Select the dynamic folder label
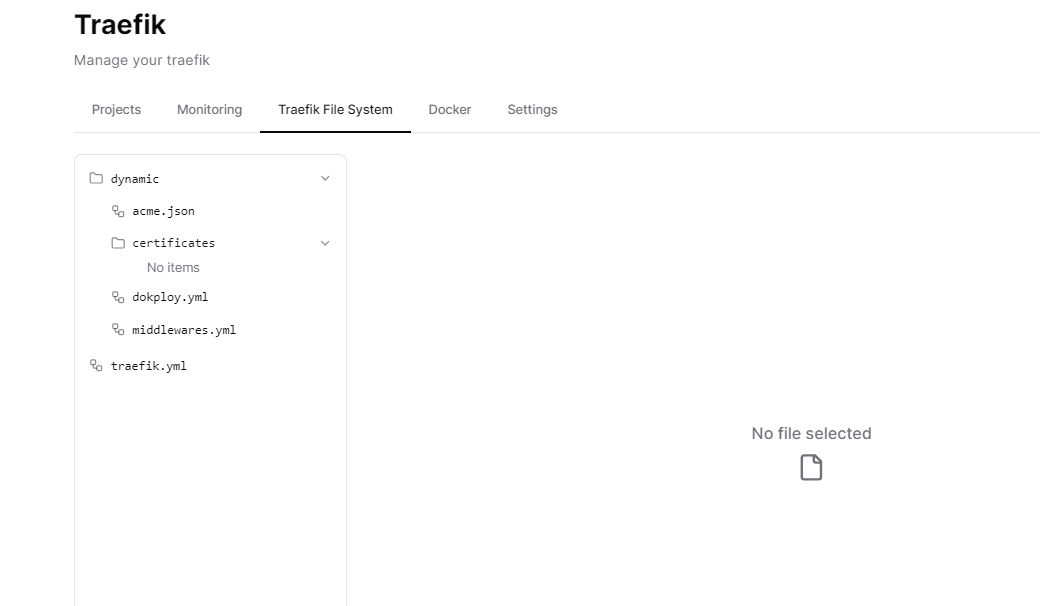Image resolution: width=1040 pixels, height=606 pixels. pyautogui.click(x=135, y=179)
